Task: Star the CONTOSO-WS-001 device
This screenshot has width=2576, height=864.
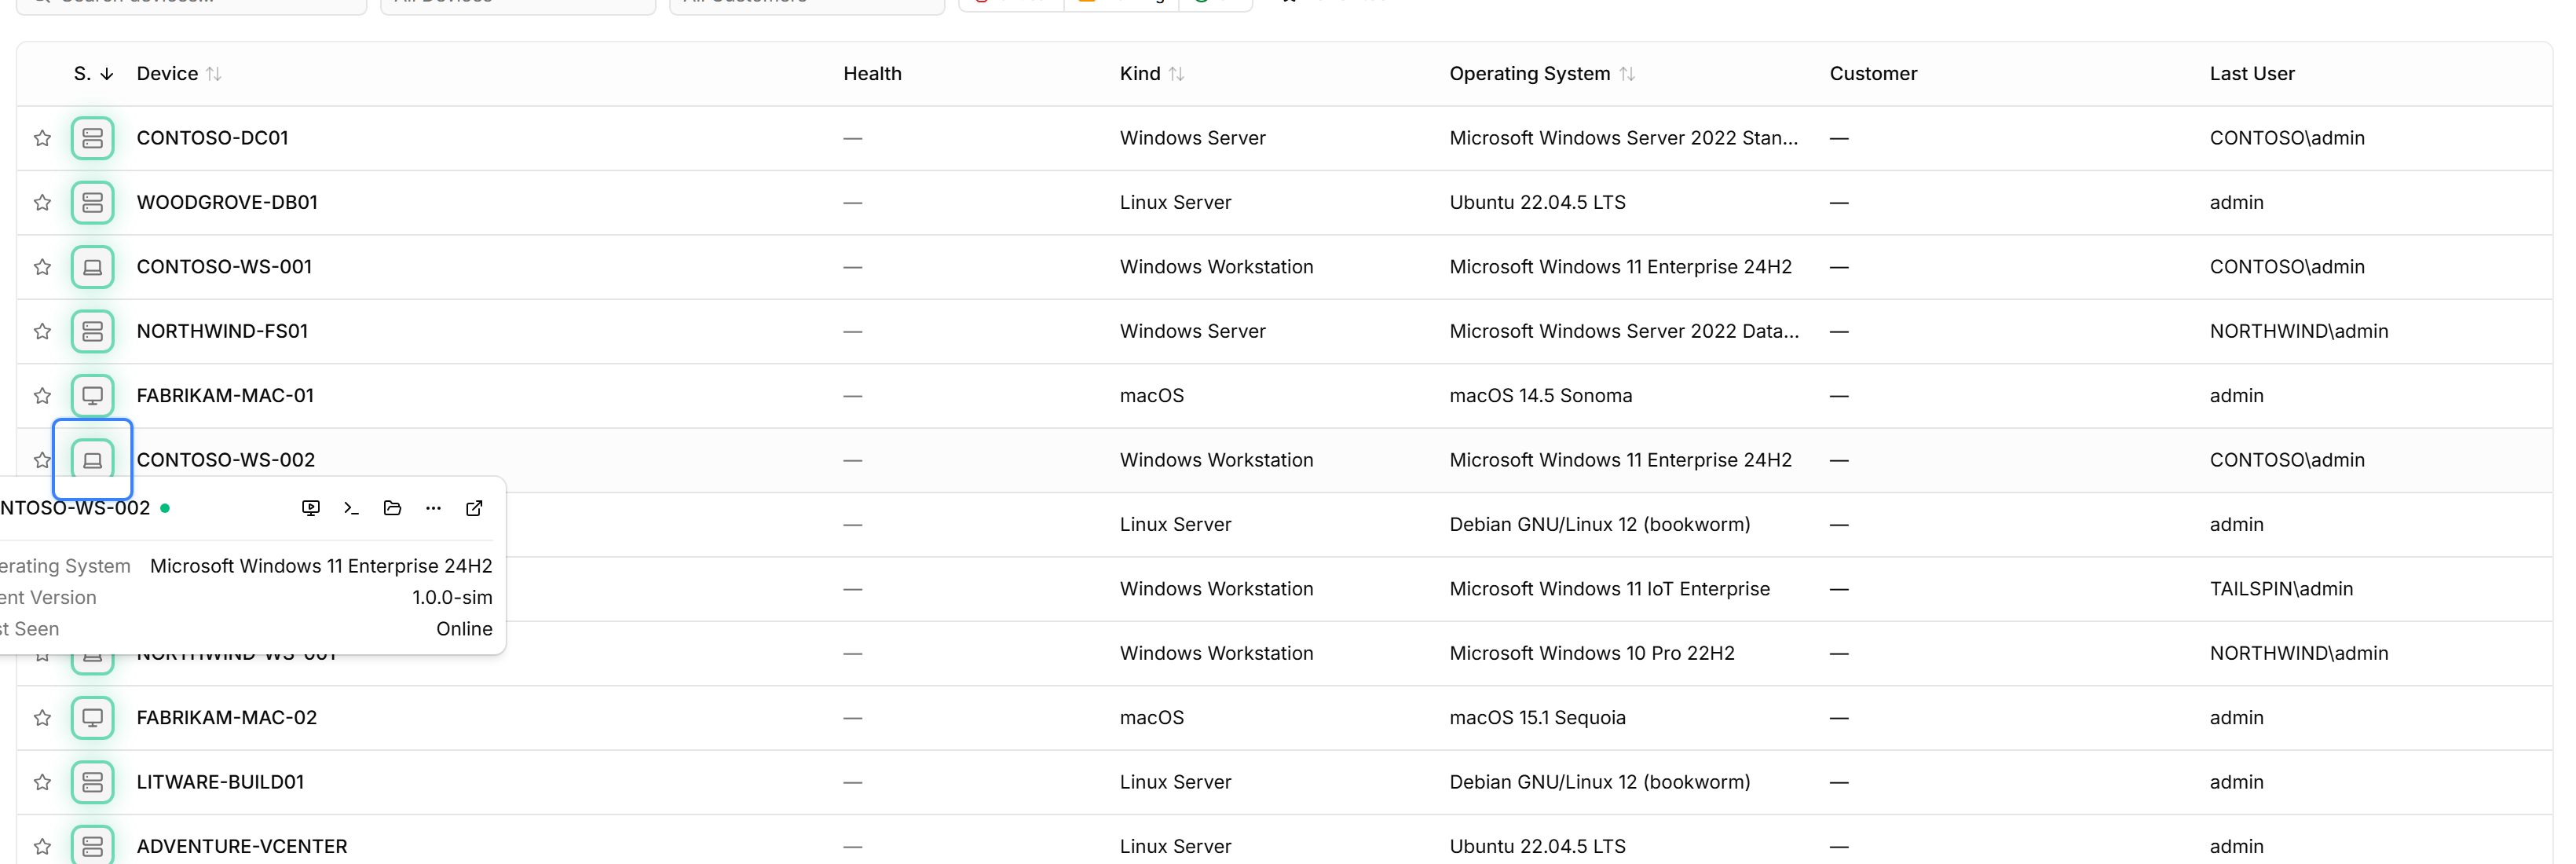Action: point(42,267)
